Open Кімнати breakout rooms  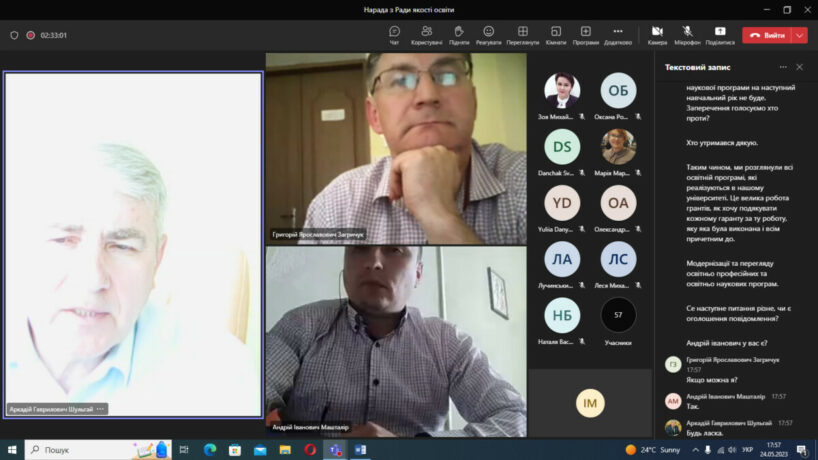(555, 35)
